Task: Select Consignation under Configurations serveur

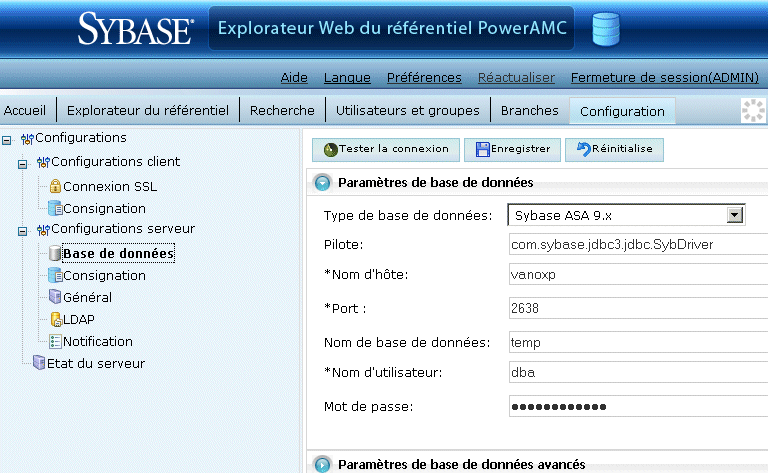Action: (x=104, y=276)
